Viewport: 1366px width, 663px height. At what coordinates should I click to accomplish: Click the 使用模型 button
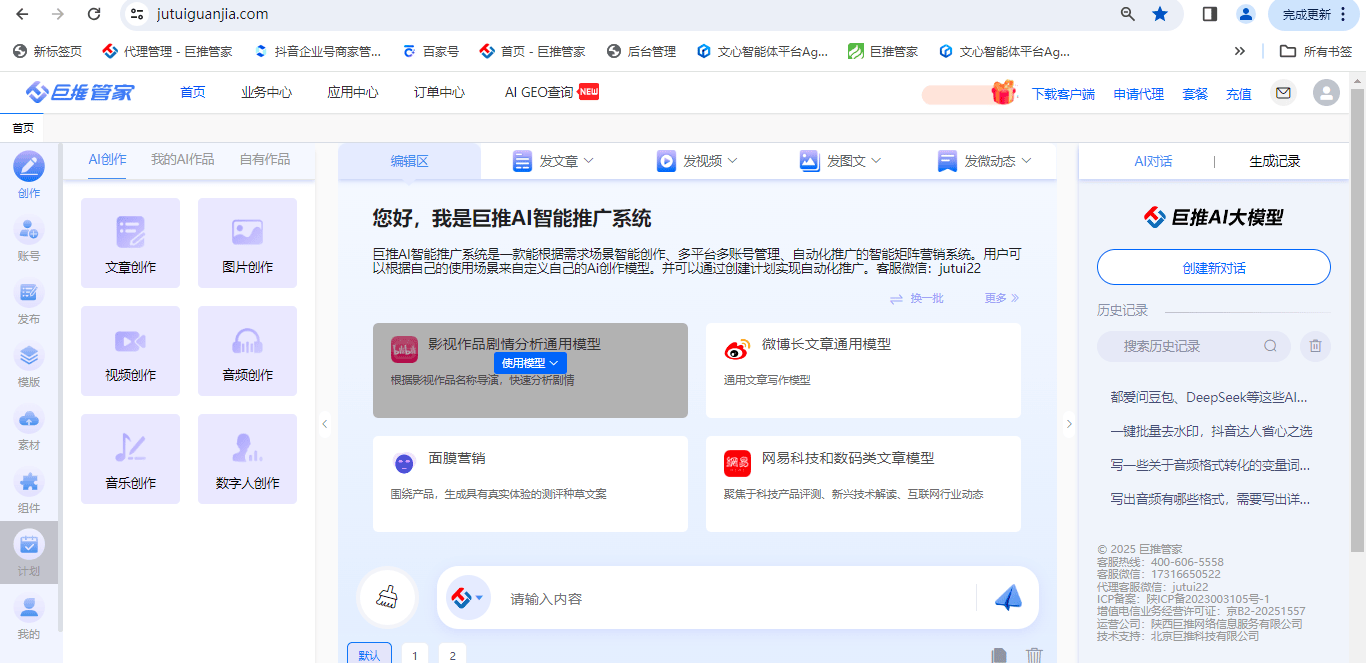pyautogui.click(x=530, y=363)
